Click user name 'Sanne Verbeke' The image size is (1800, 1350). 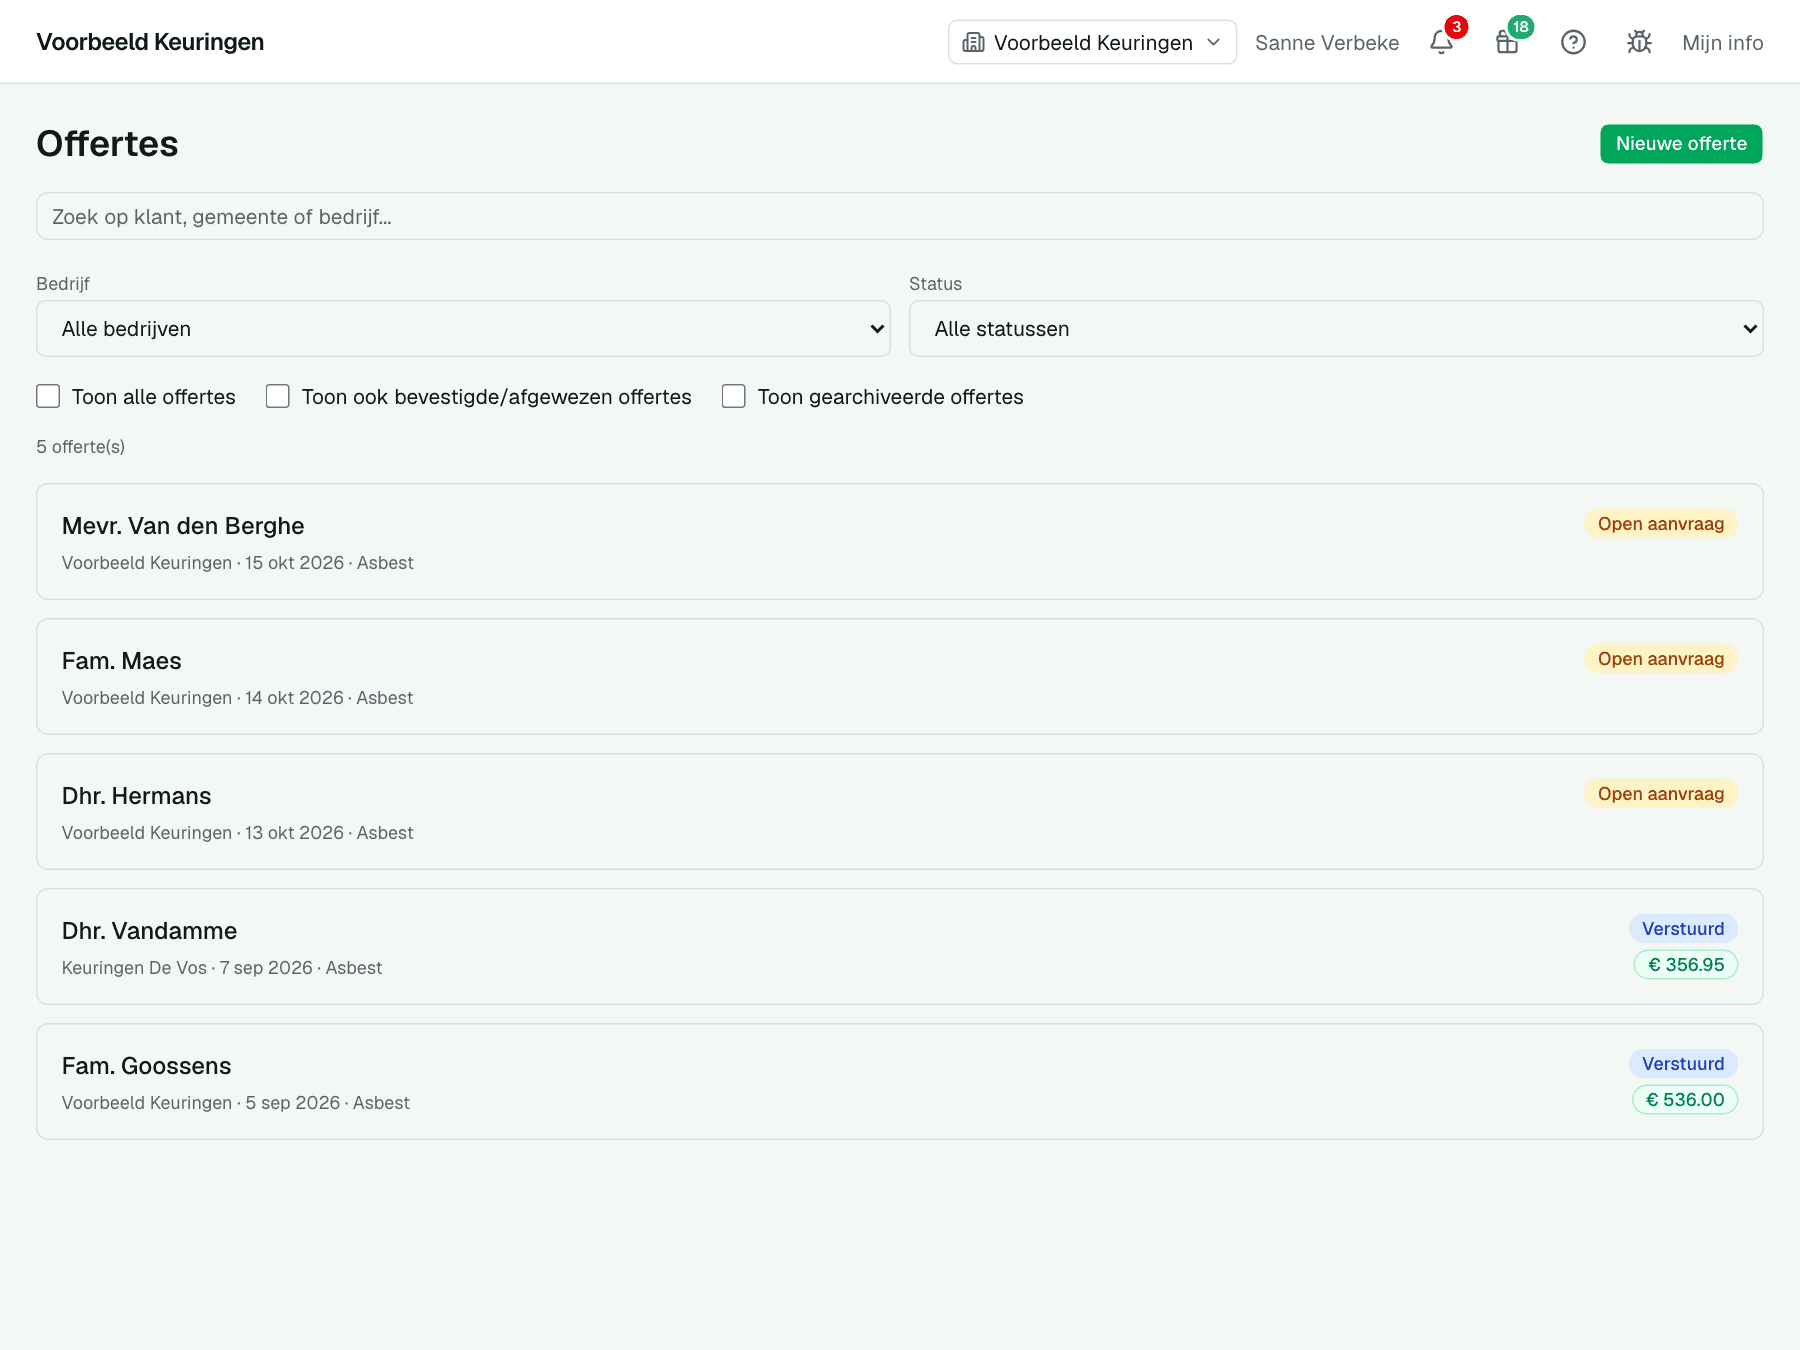(1327, 42)
